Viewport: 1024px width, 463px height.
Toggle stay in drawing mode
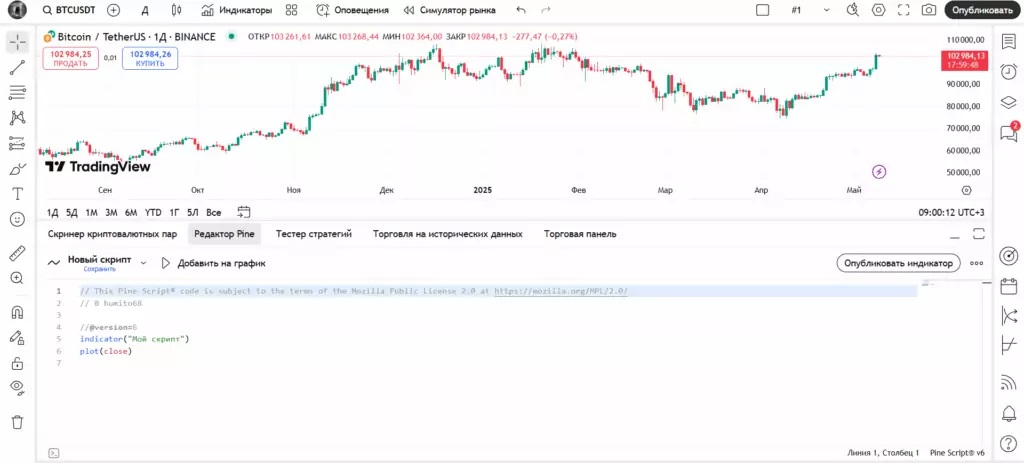point(18,338)
